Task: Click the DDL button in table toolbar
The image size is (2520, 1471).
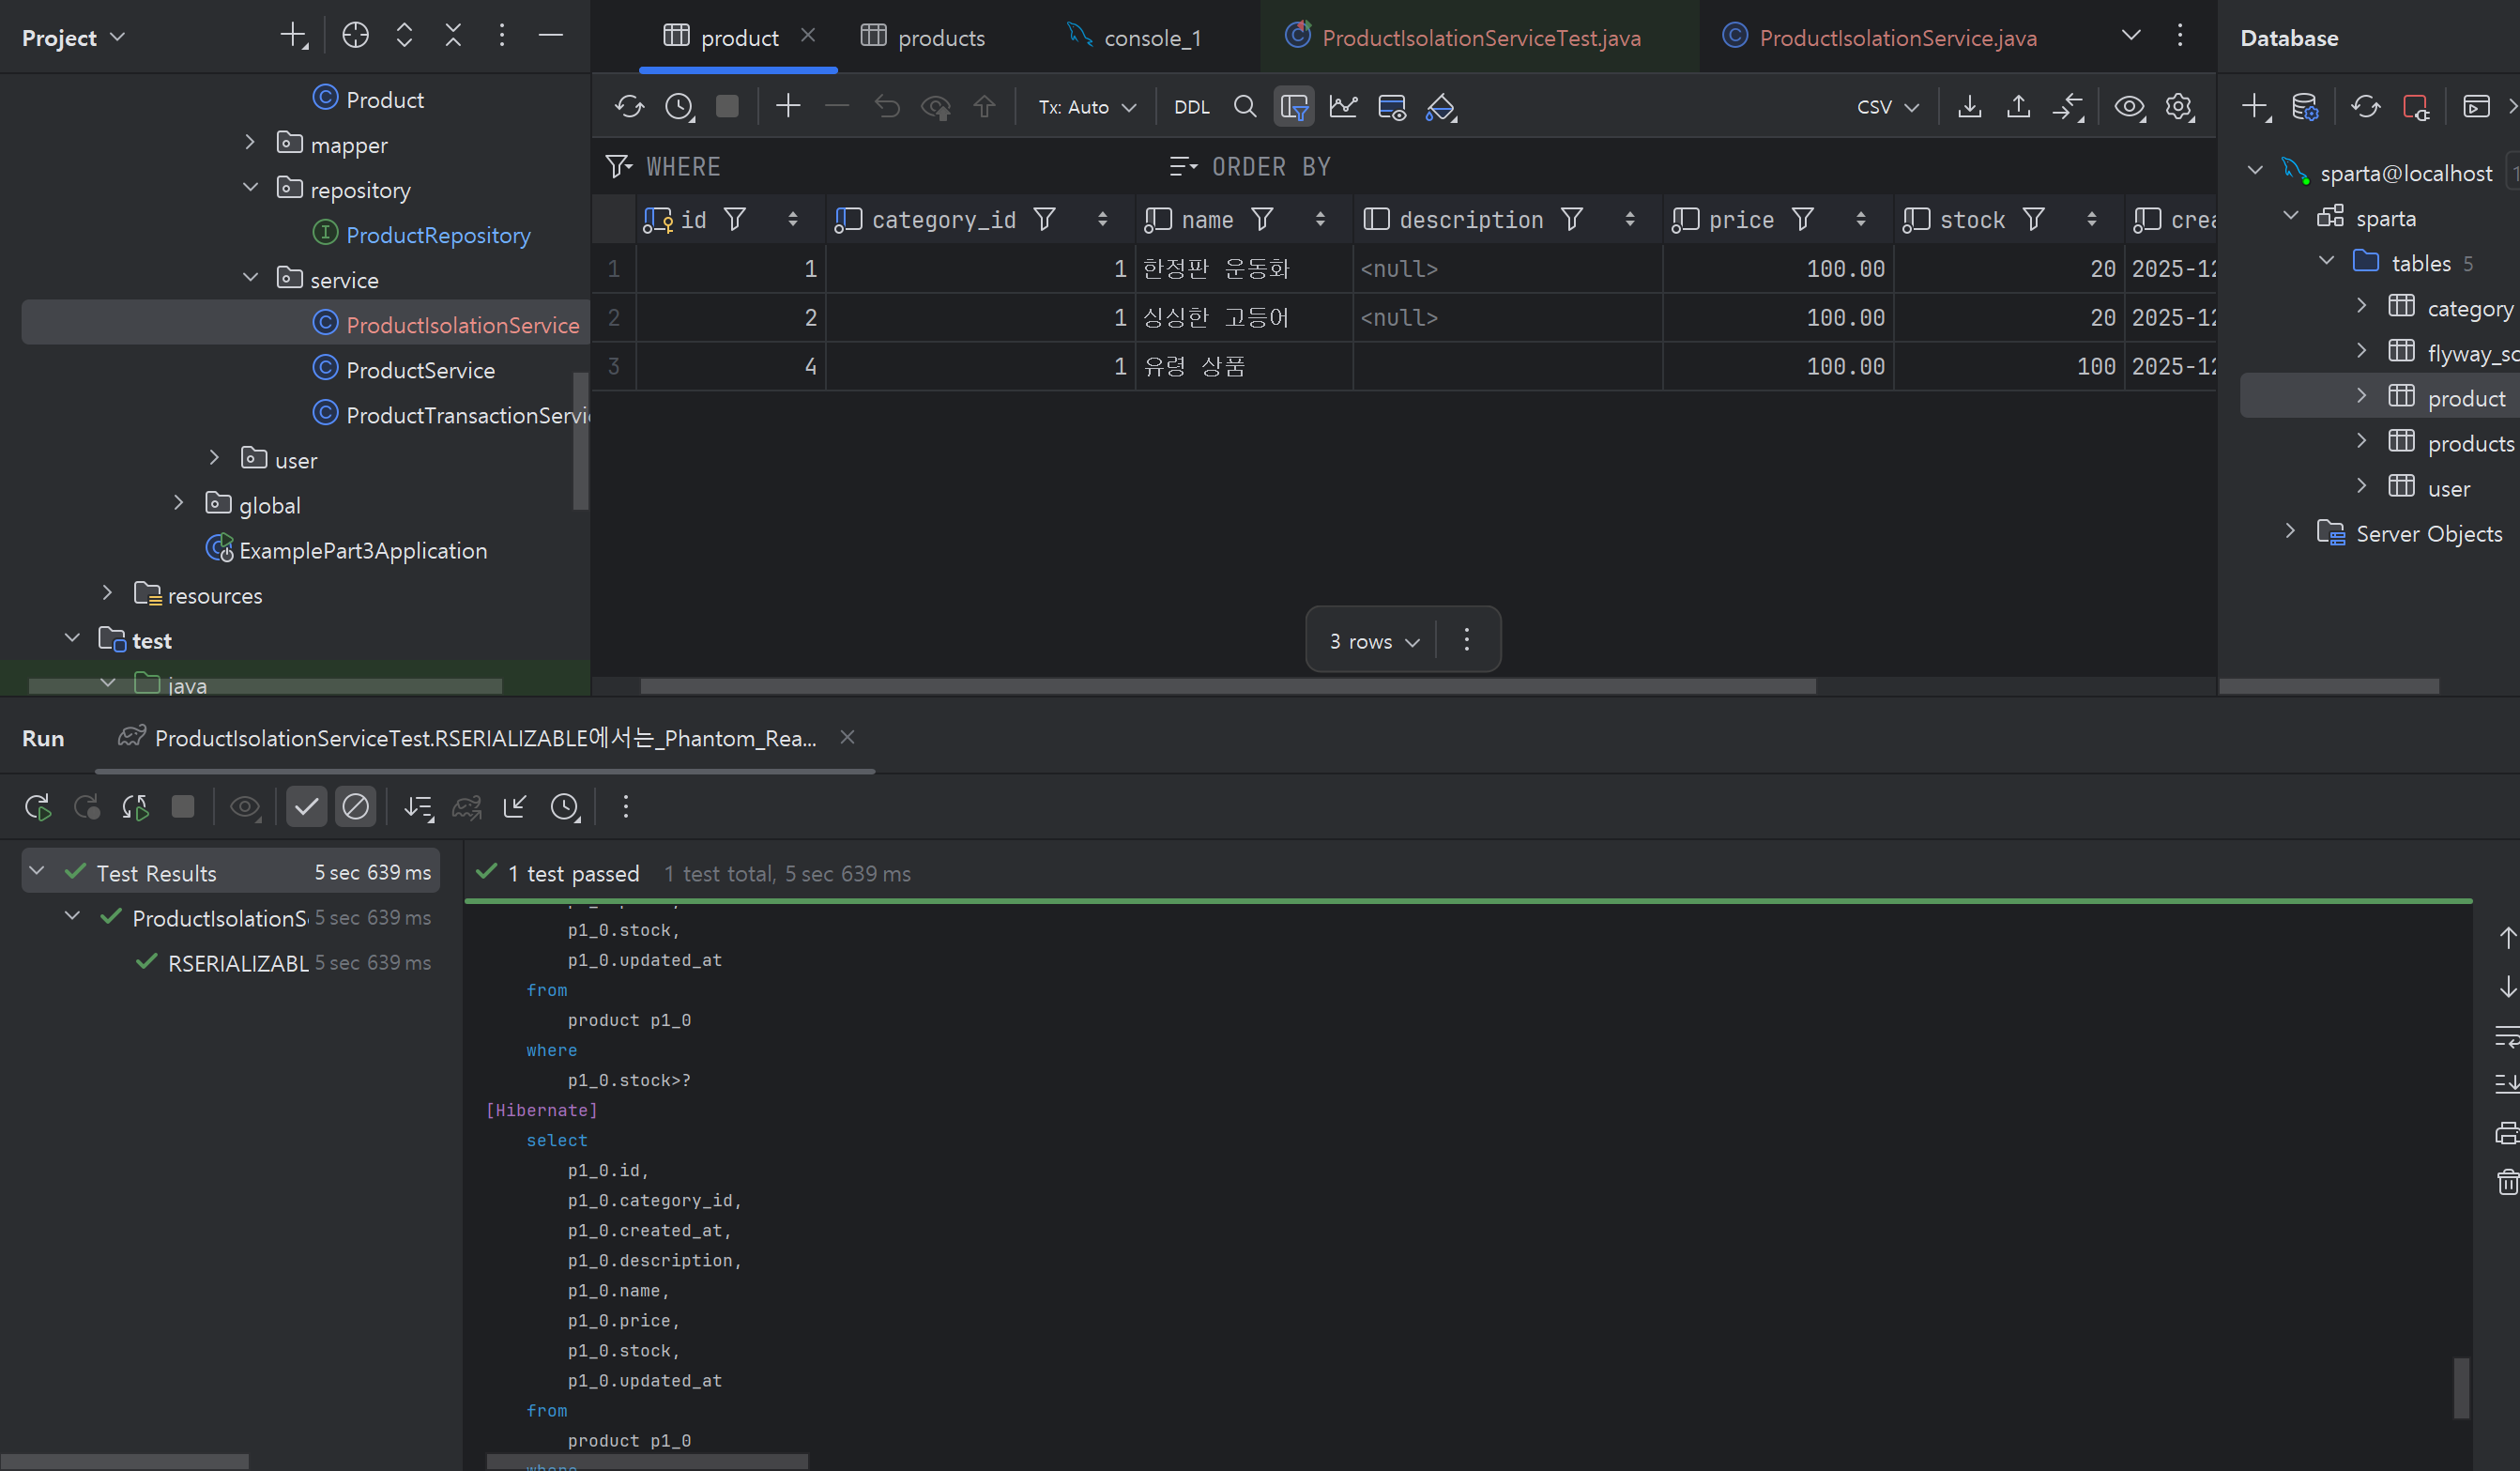Action: 1191,107
